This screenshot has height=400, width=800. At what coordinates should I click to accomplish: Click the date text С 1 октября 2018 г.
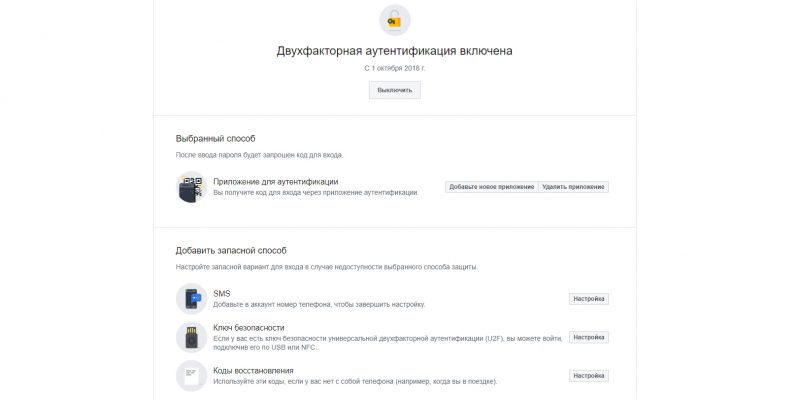click(x=394, y=68)
